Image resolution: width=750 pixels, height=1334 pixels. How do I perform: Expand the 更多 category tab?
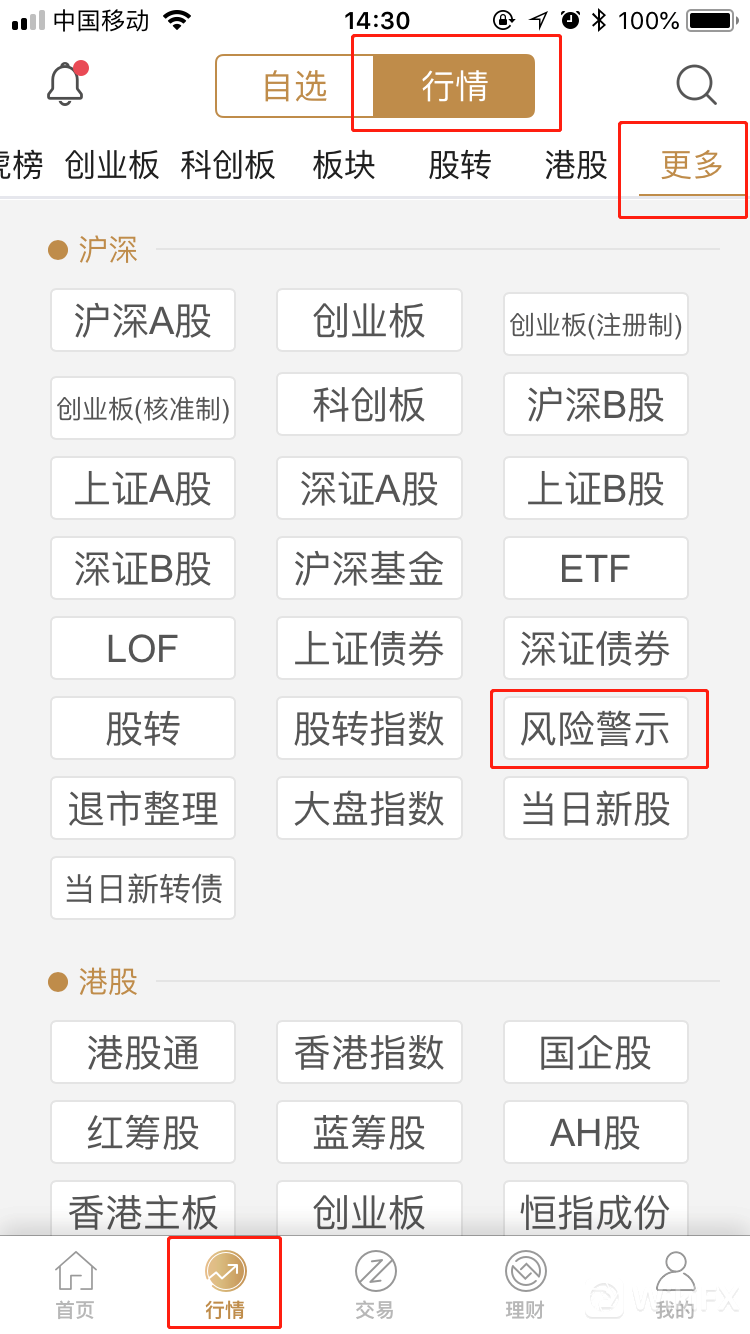(691, 165)
